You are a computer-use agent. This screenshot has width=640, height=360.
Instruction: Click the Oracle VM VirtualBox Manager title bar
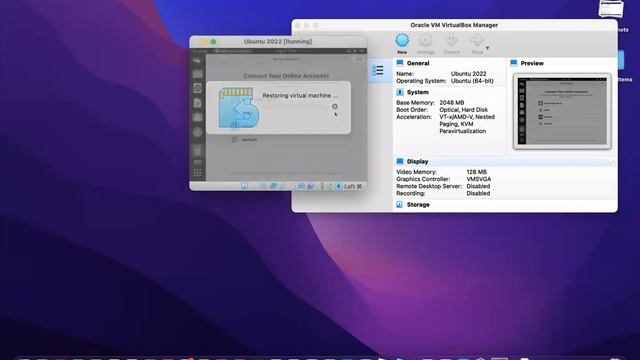(454, 25)
